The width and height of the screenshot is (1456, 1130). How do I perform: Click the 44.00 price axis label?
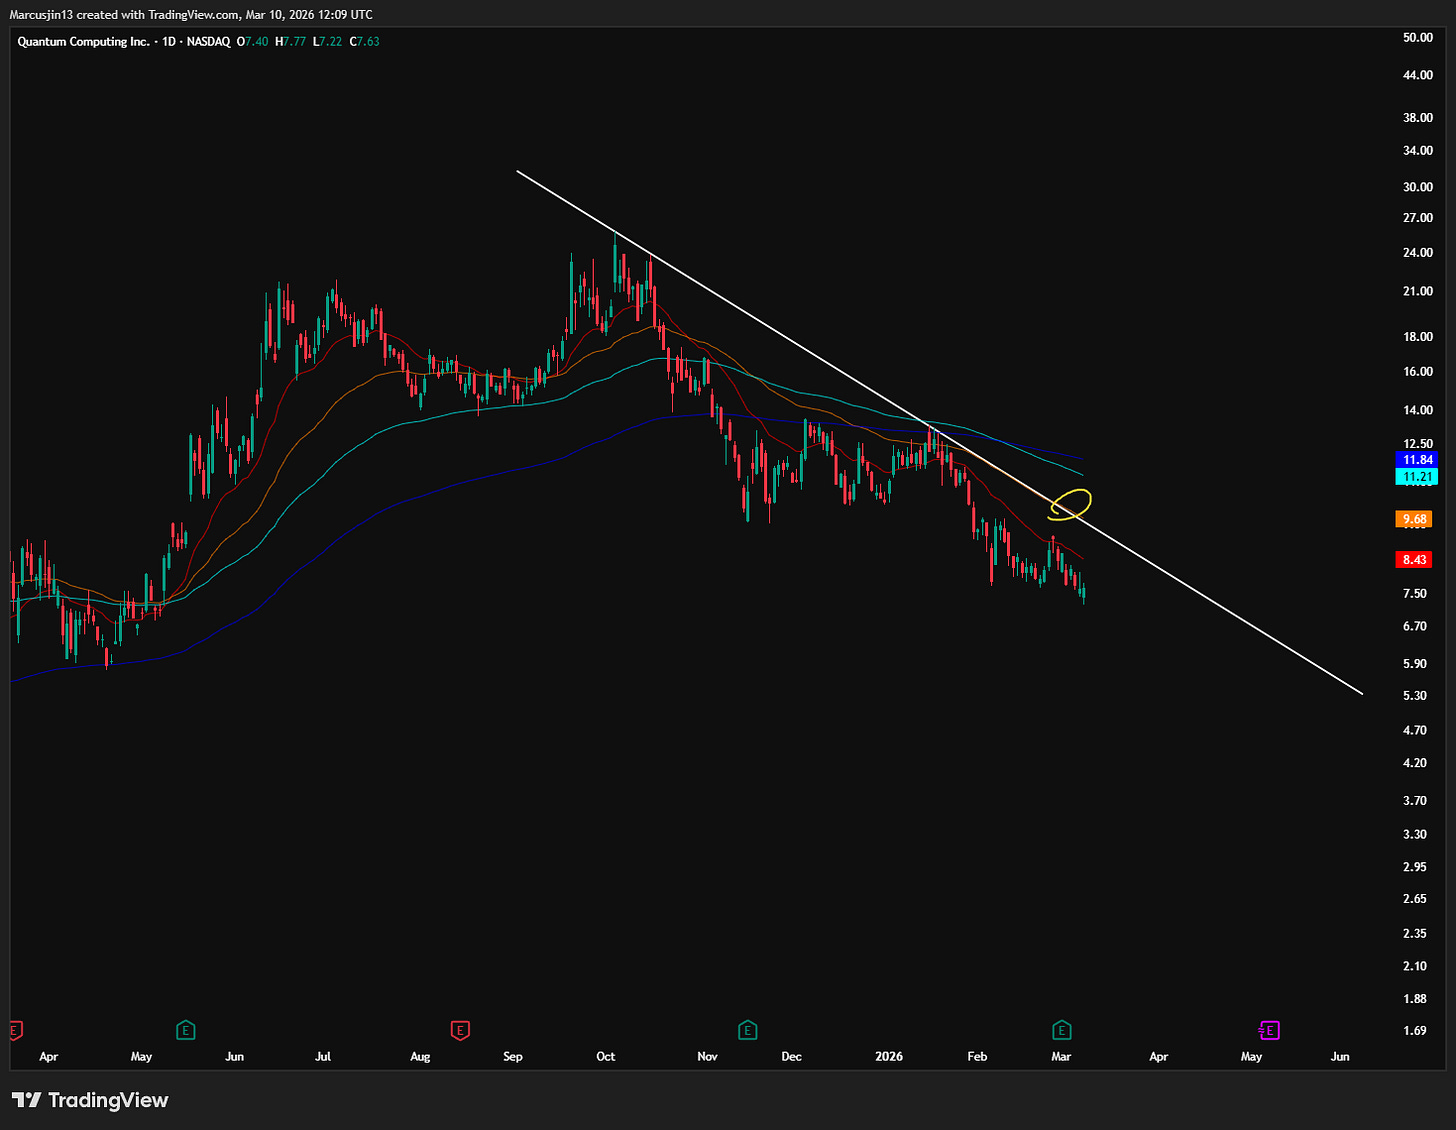(1418, 75)
